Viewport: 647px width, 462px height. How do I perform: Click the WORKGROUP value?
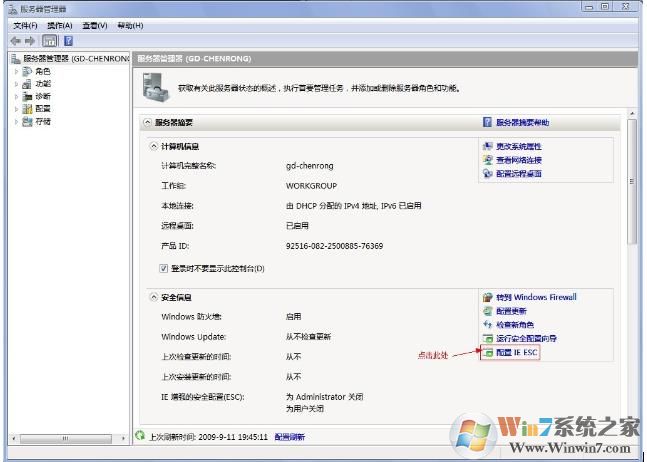click(312, 186)
